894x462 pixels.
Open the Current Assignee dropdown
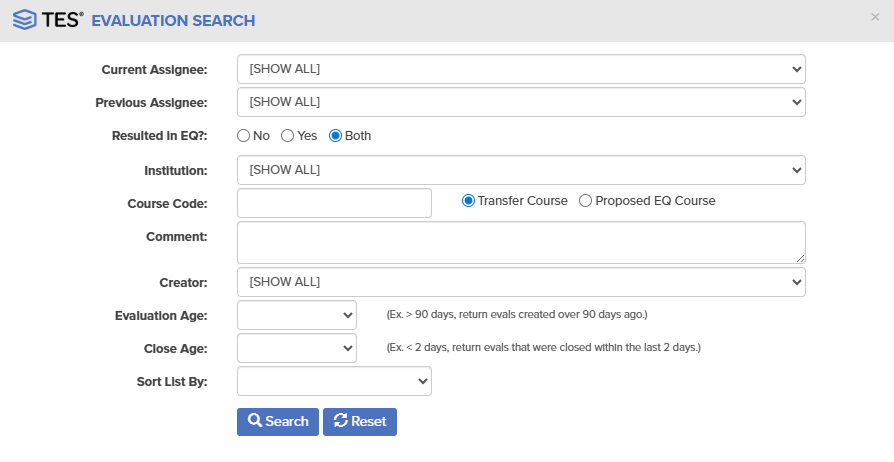coord(521,69)
